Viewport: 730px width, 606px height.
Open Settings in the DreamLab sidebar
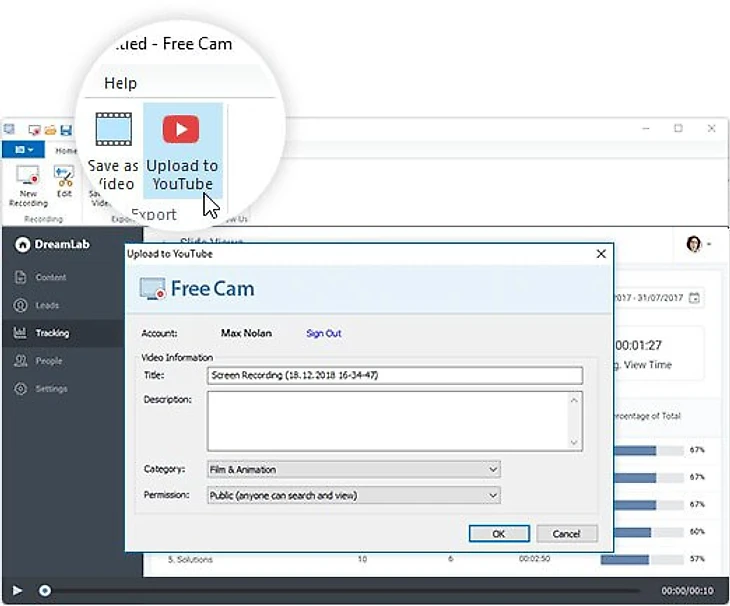(51, 389)
